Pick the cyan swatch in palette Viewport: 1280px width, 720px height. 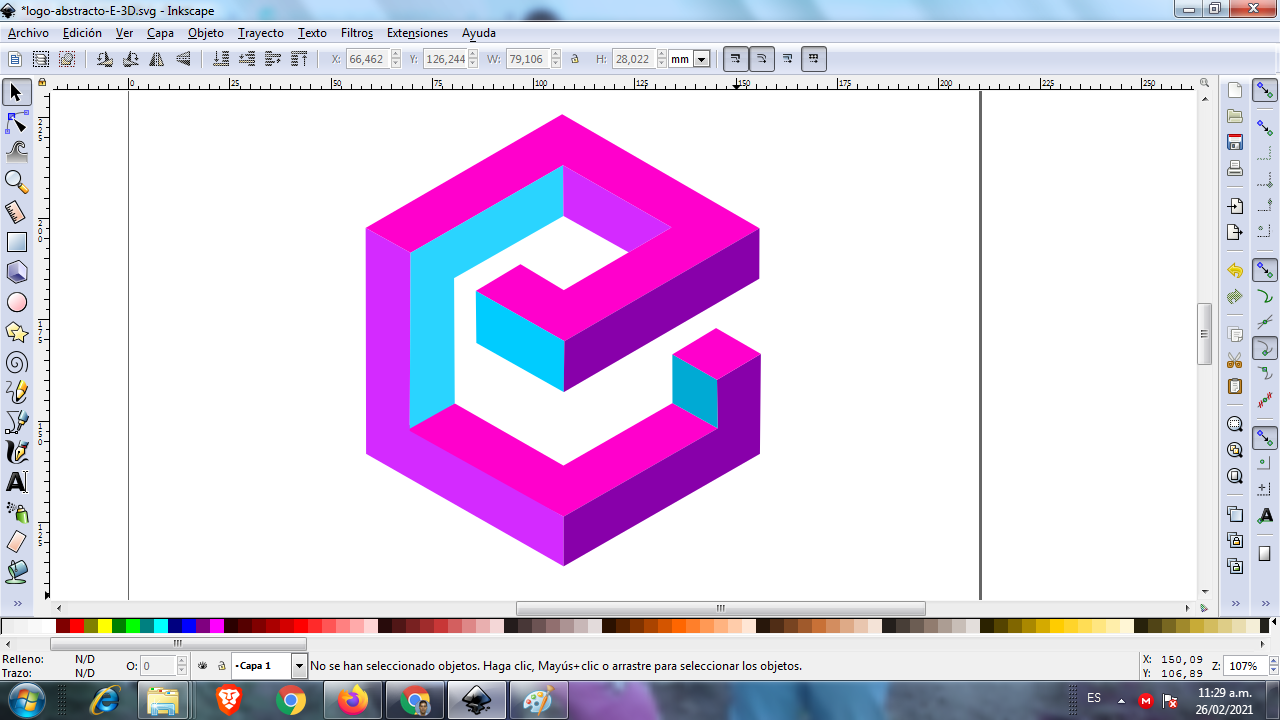160,626
